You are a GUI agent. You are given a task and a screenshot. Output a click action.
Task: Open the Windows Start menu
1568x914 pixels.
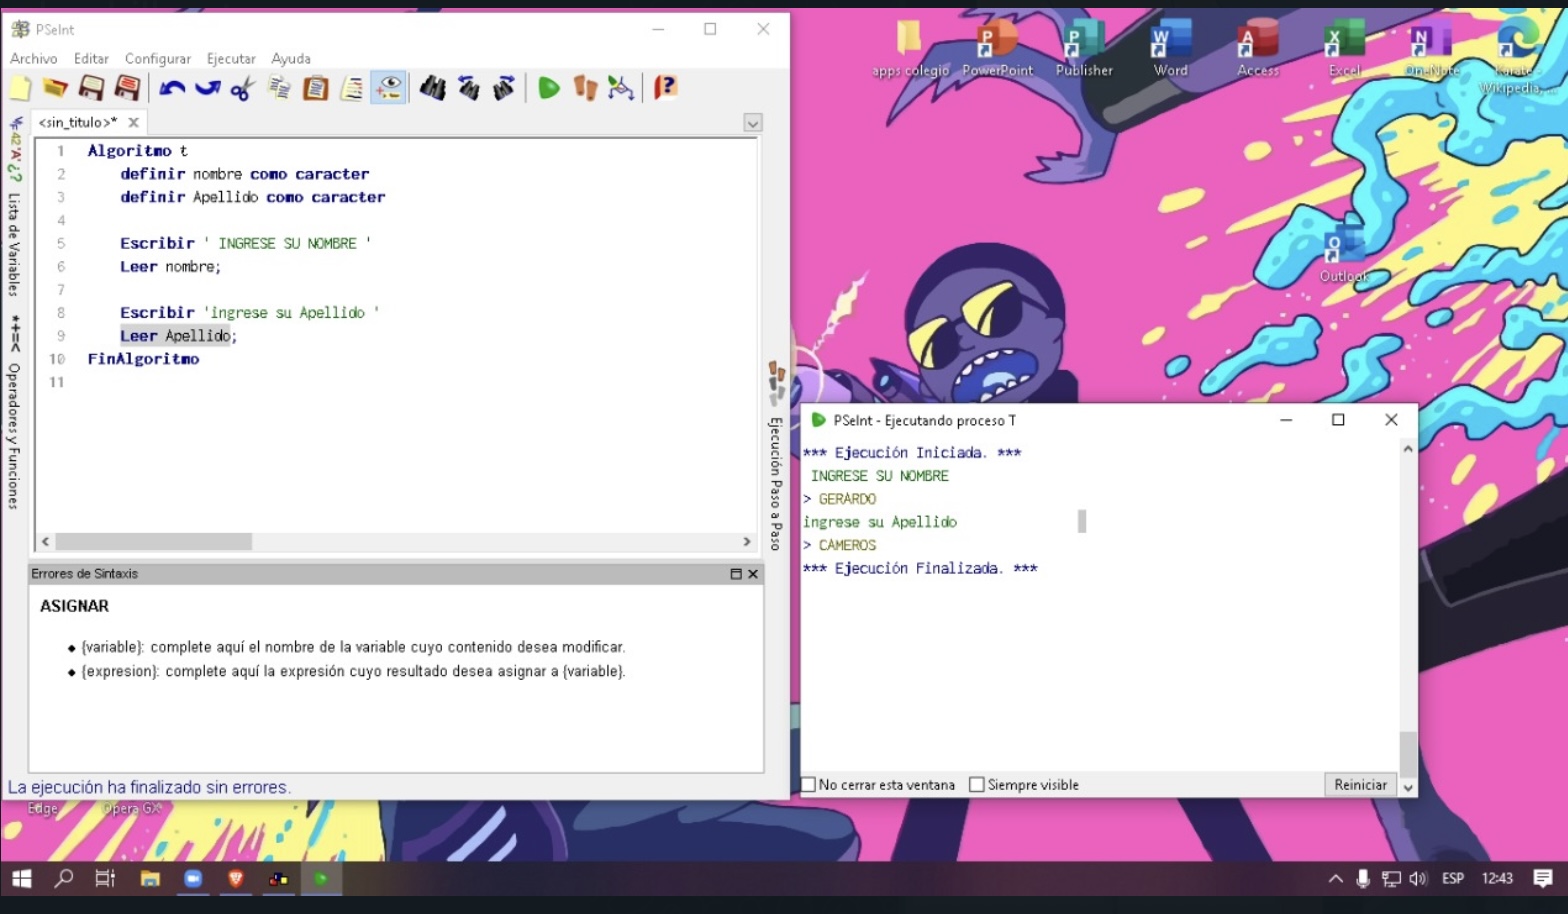21,879
